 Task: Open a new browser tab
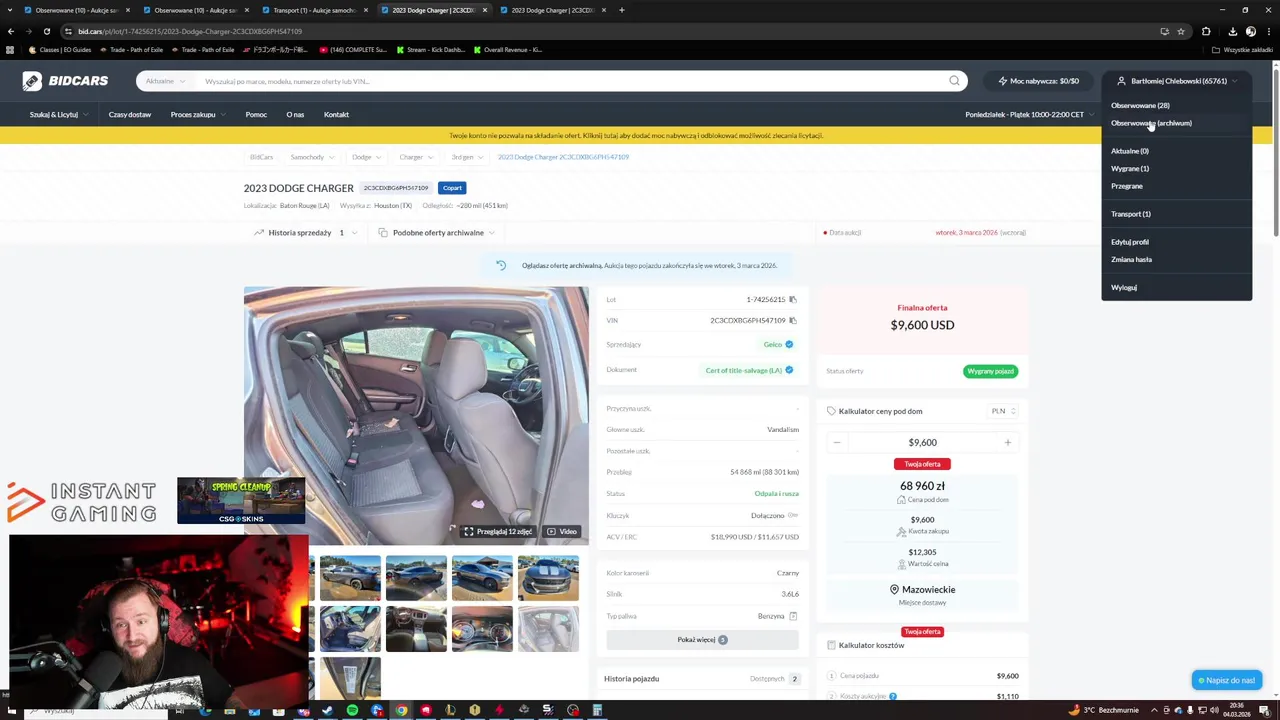(x=622, y=10)
